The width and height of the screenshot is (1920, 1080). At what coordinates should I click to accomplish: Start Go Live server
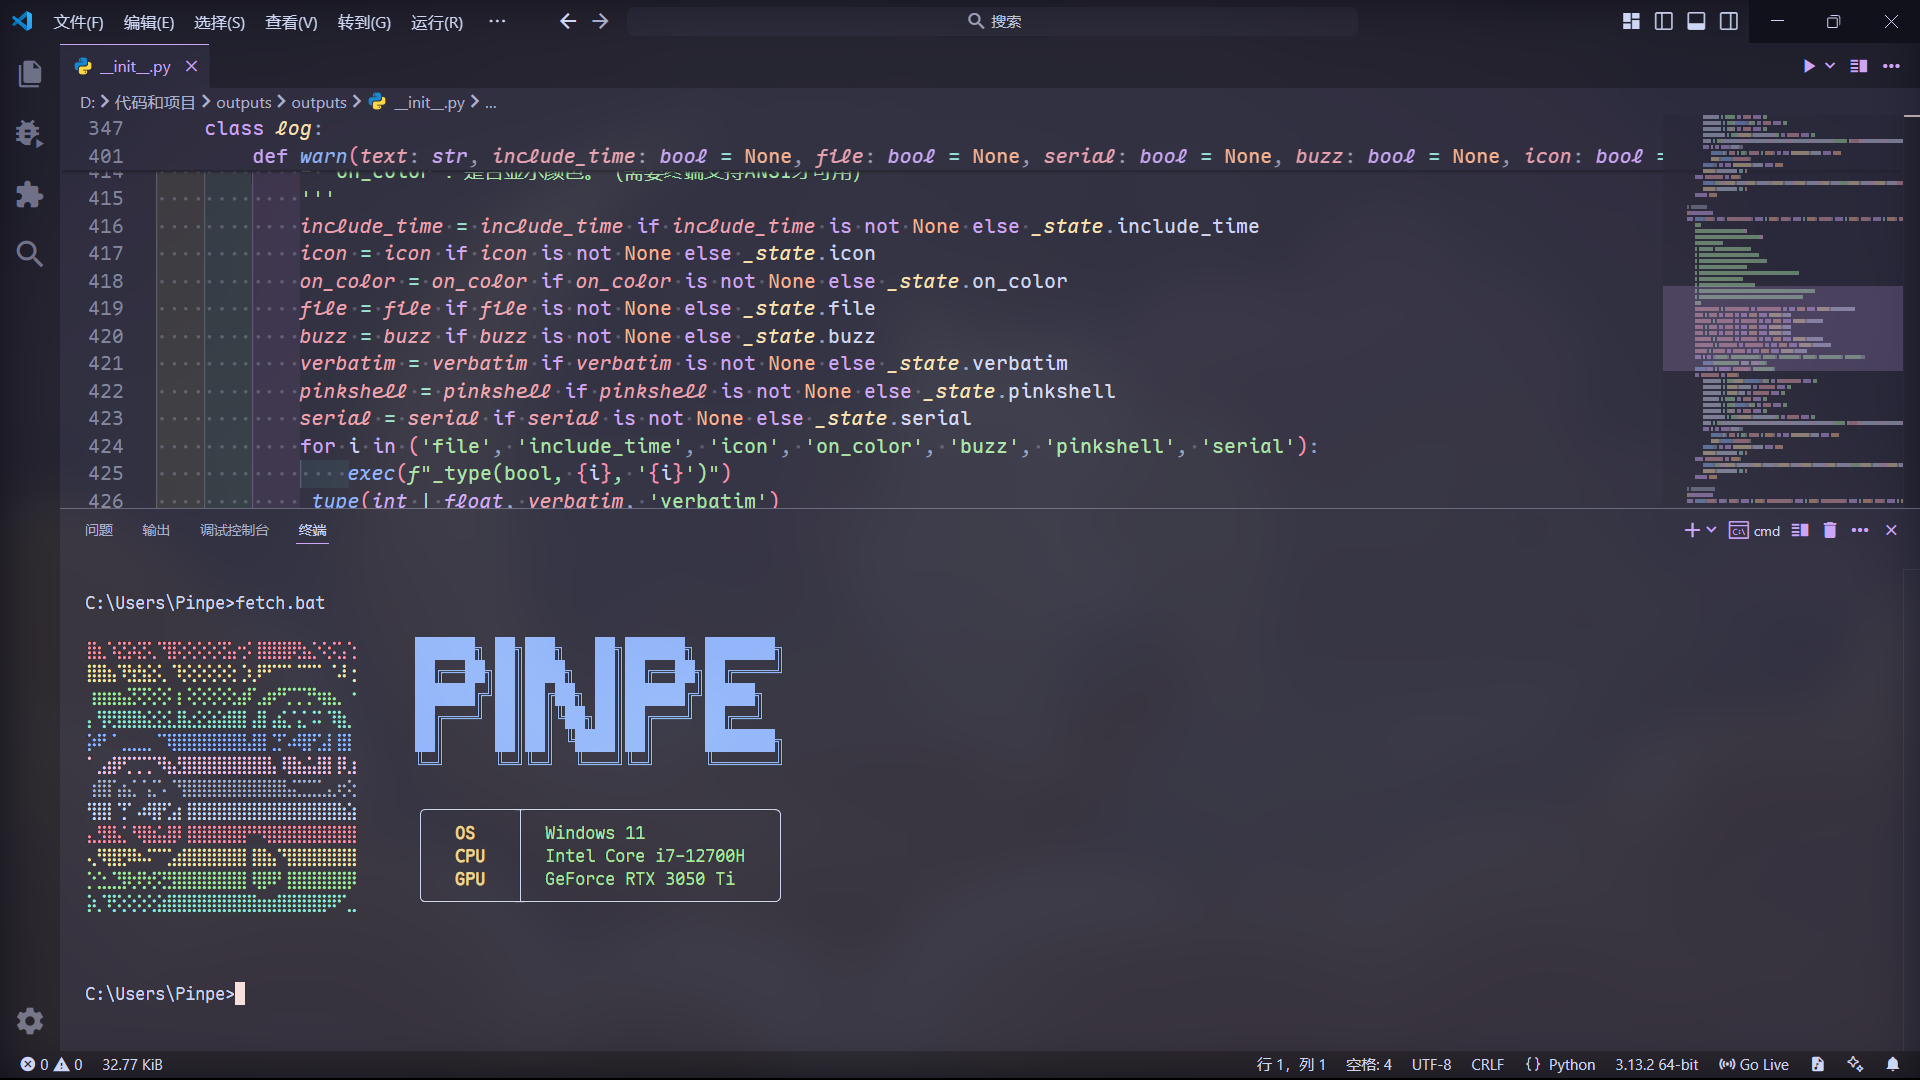[x=1754, y=1064]
